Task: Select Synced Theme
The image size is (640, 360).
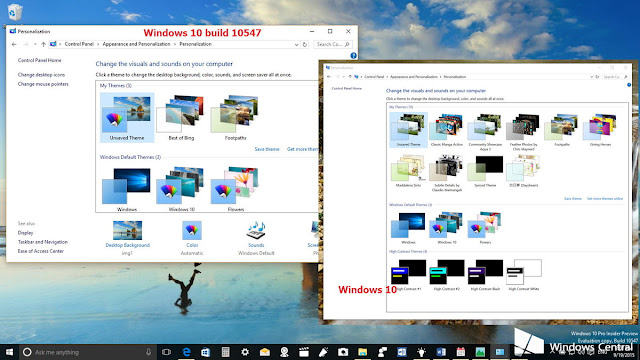Action: [485, 171]
